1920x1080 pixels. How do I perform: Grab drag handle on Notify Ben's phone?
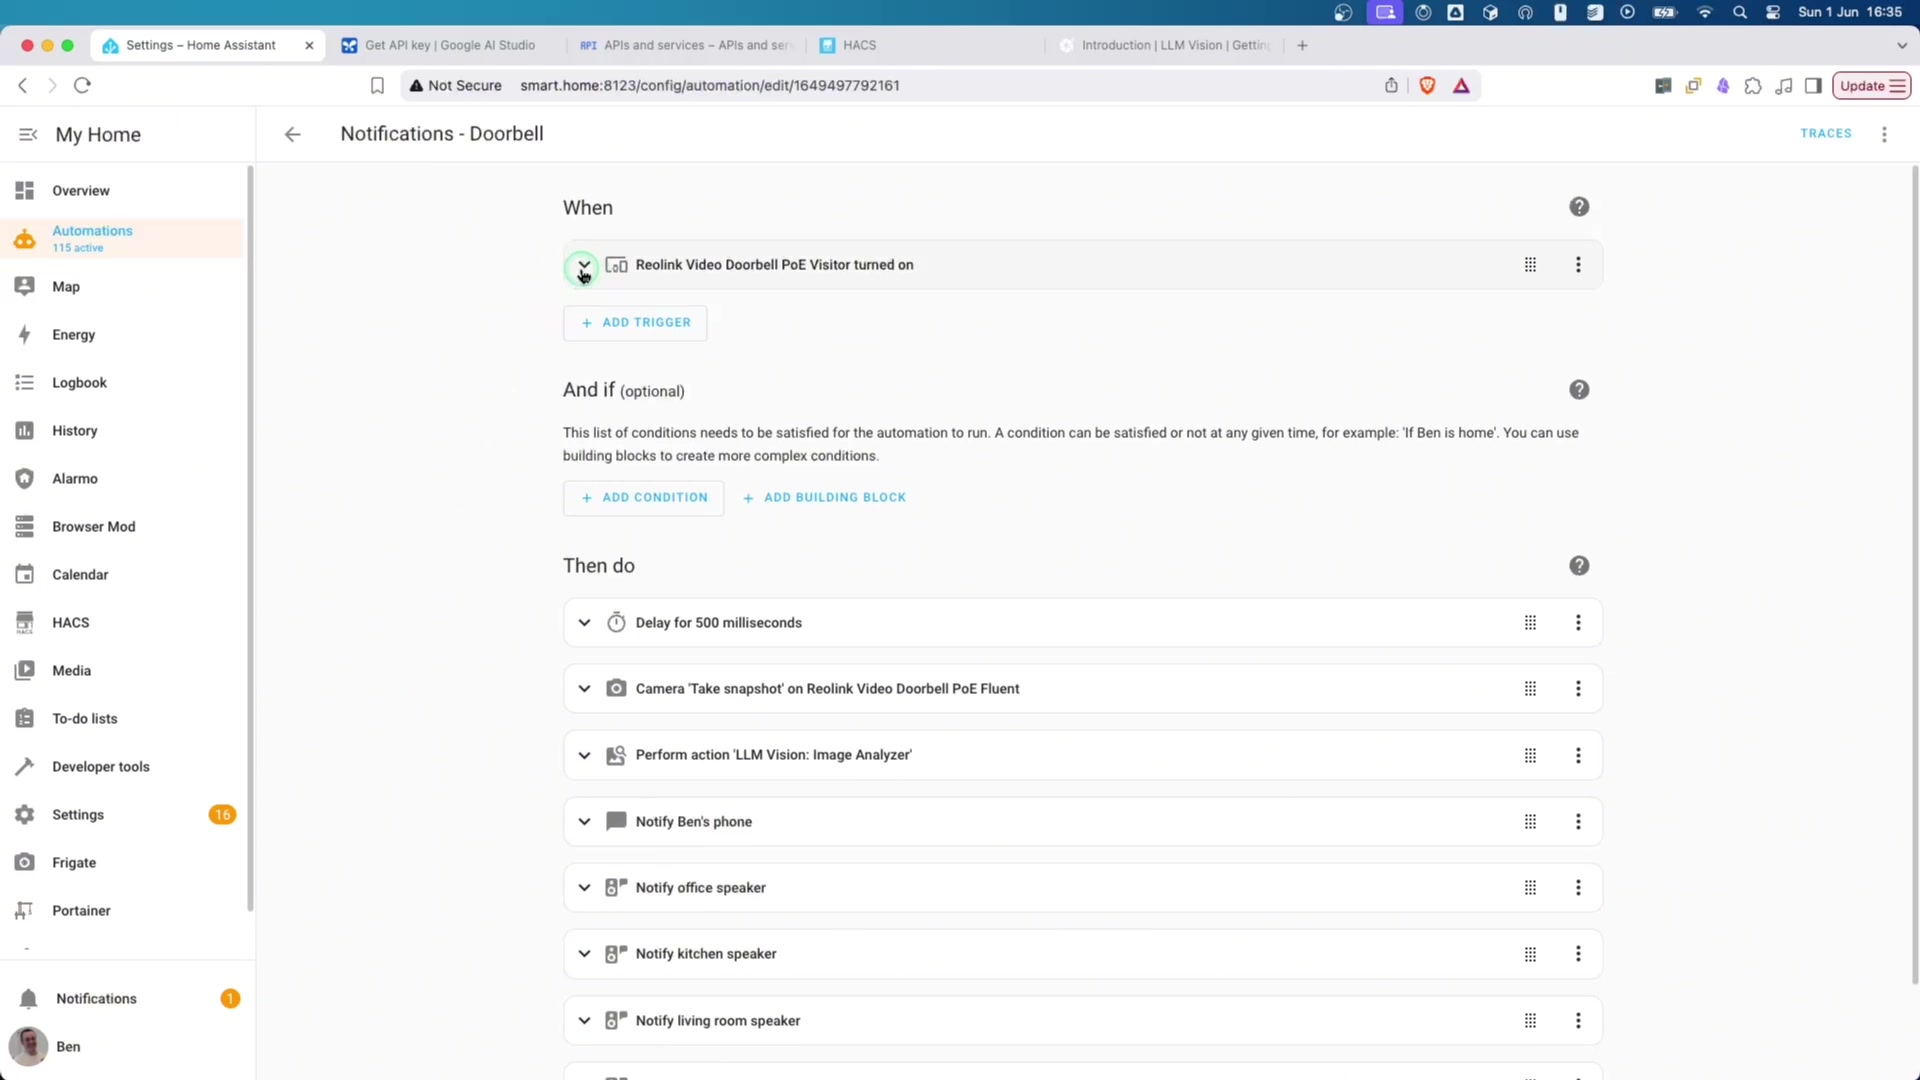click(1530, 822)
